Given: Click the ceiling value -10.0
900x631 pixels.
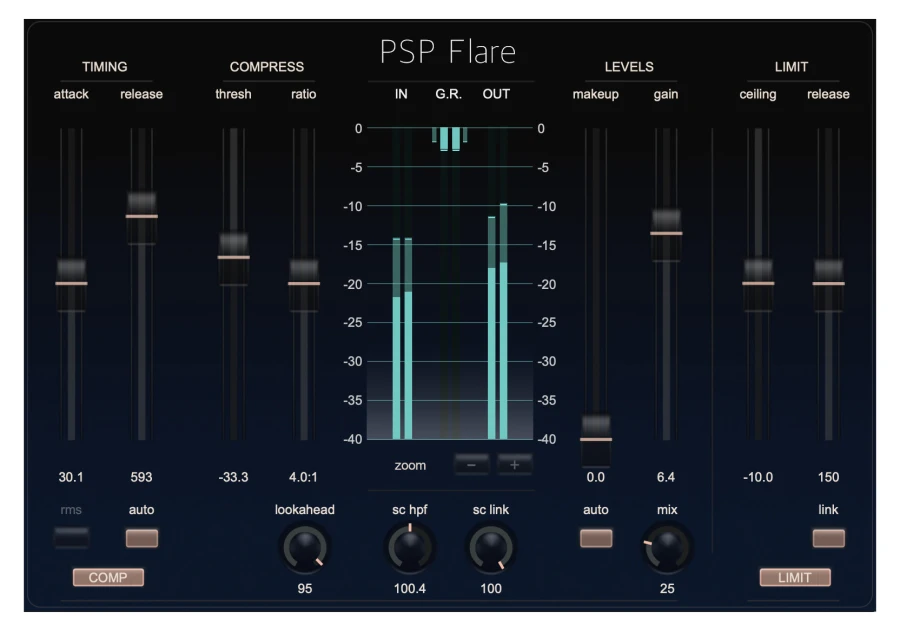Looking at the screenshot, I should pyautogui.click(x=758, y=477).
